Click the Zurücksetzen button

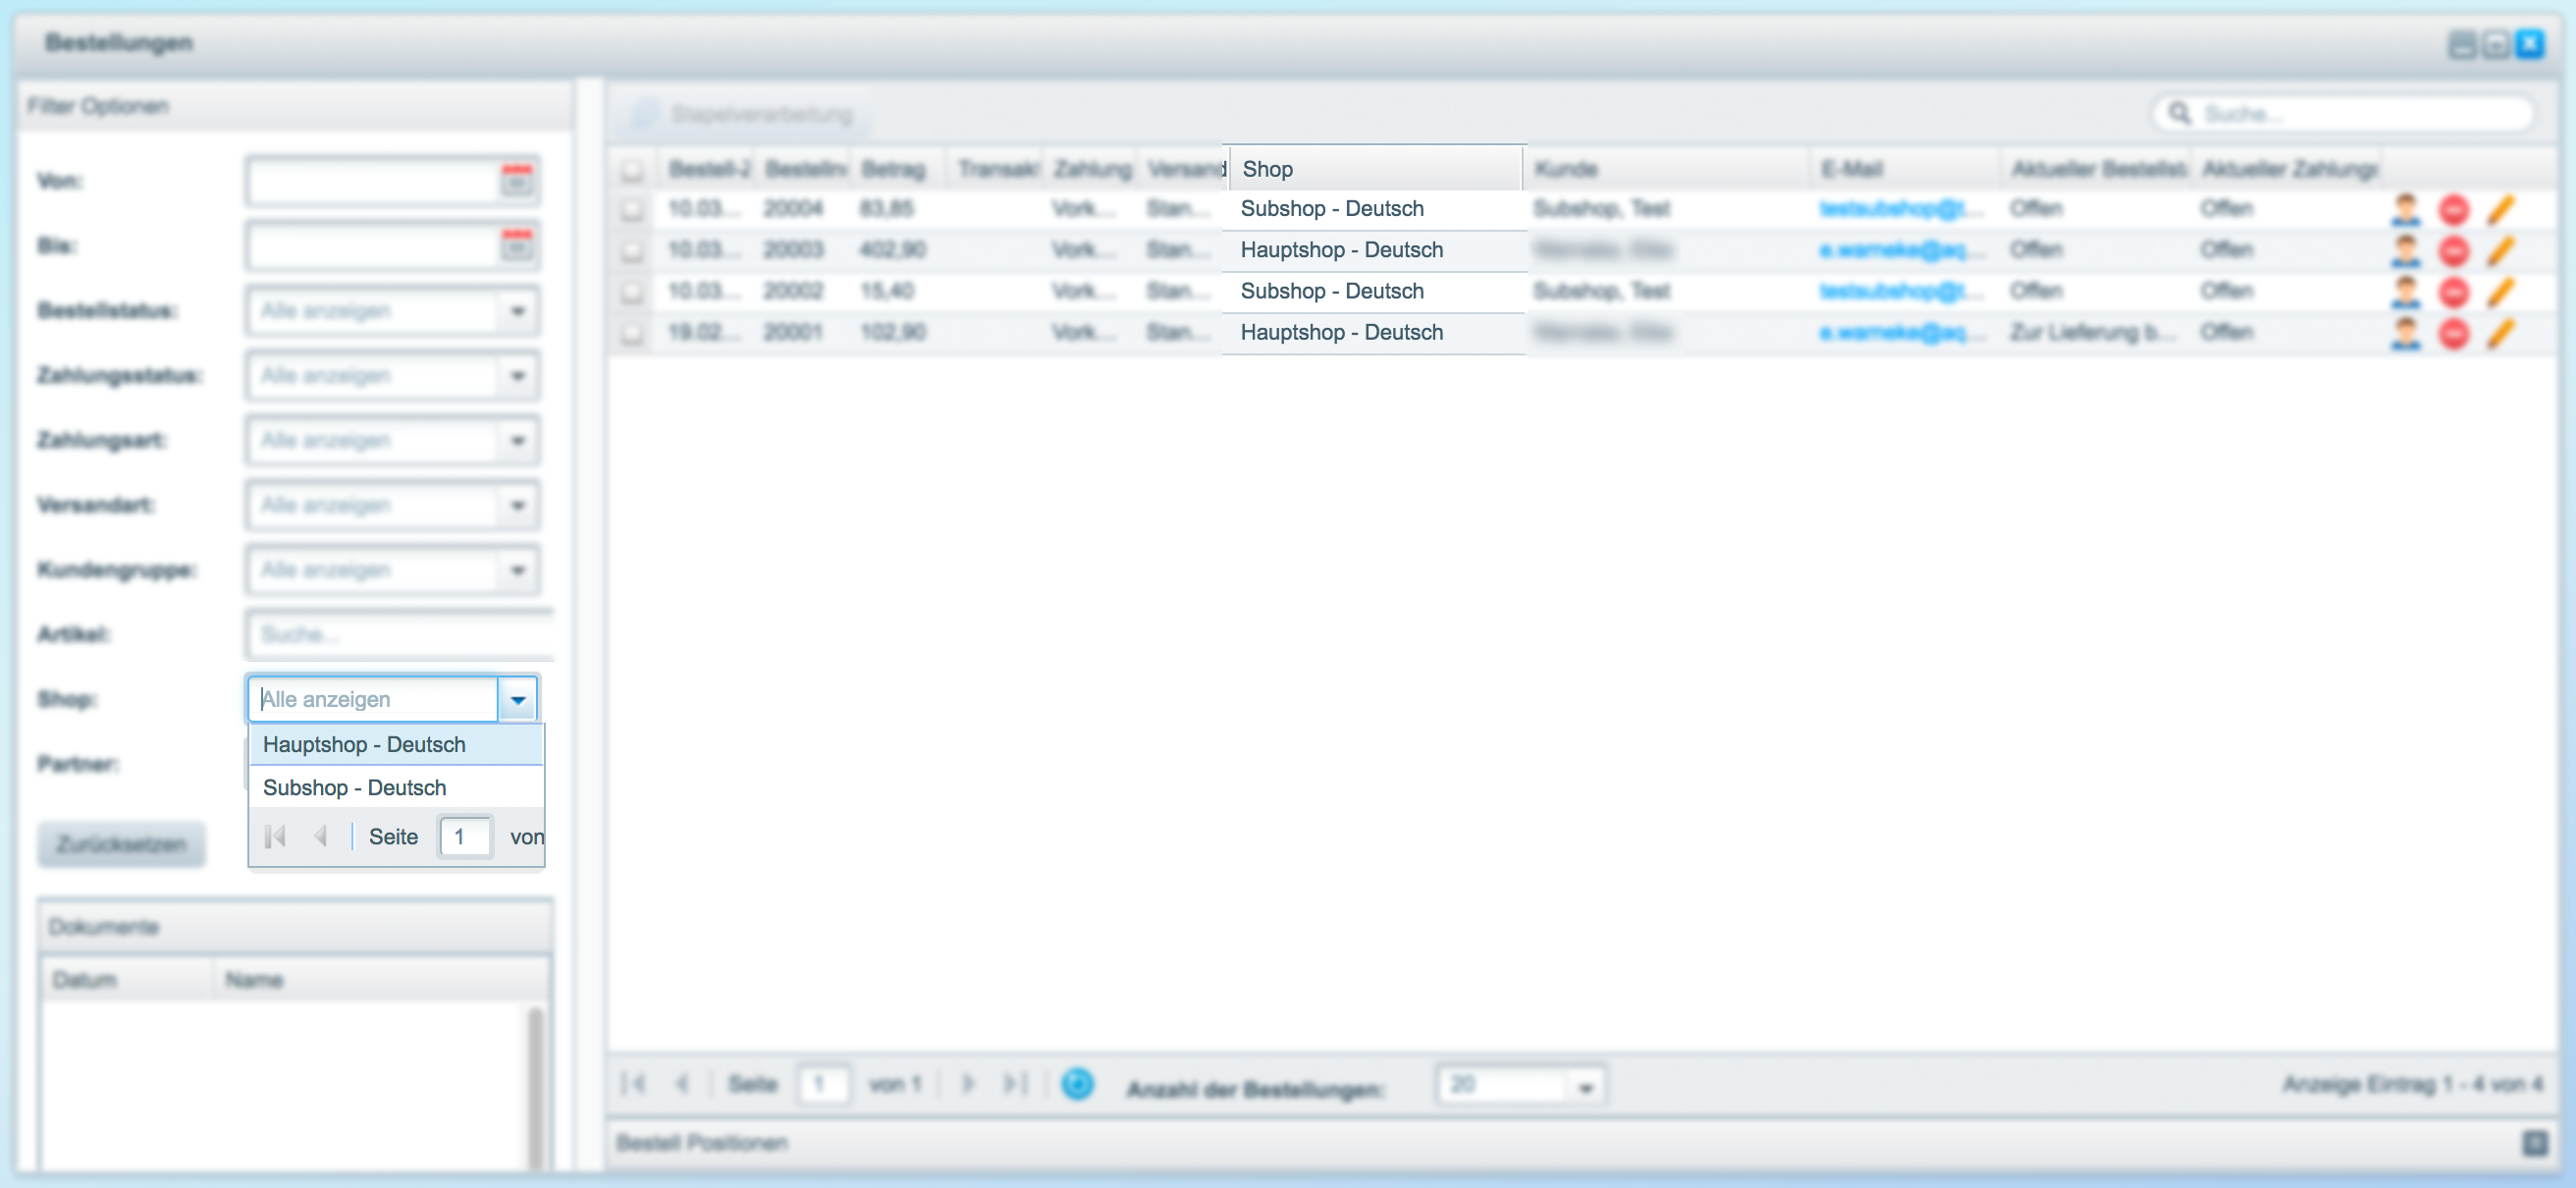[121, 844]
